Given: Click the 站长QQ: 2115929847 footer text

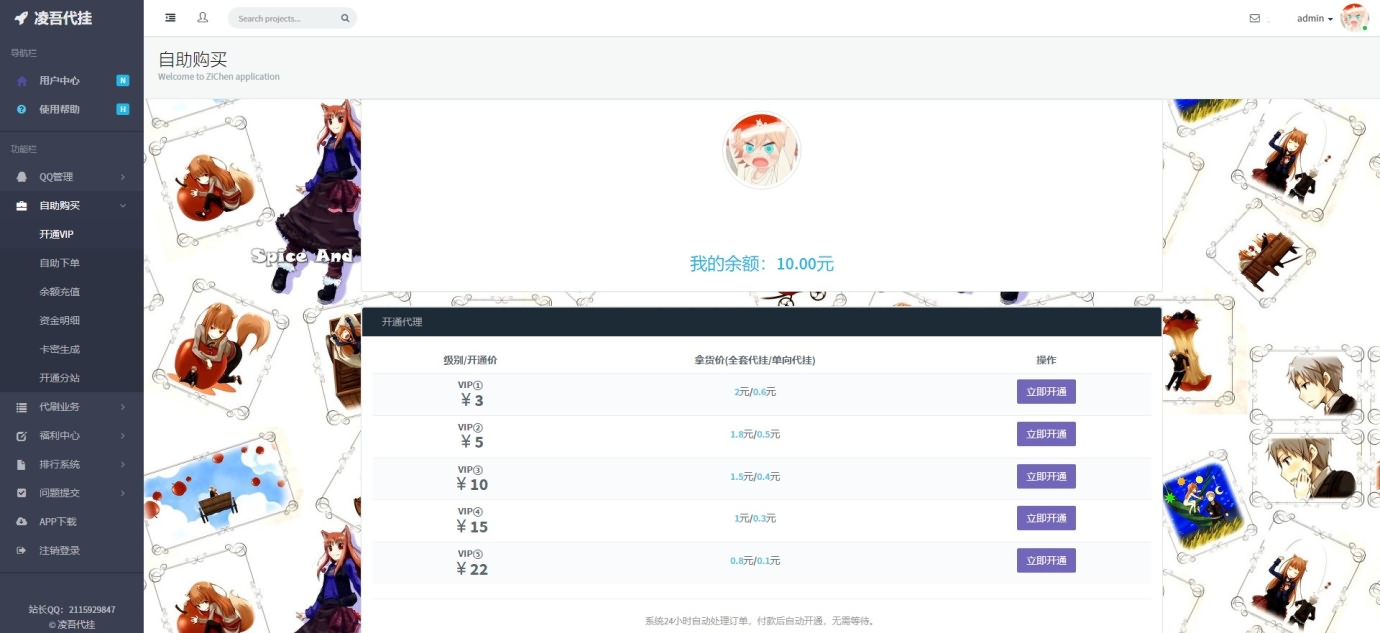Looking at the screenshot, I should pyautogui.click(x=72, y=609).
